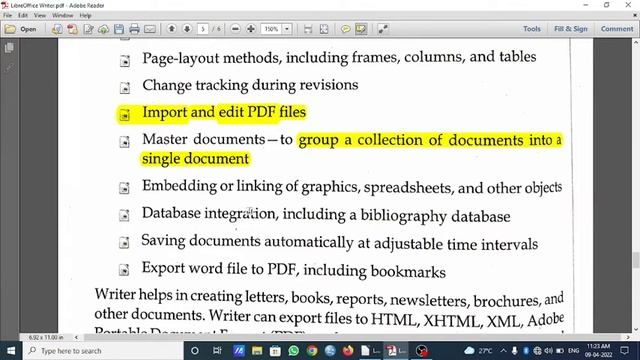Click the text 'Change tracking during revisions'
Image resolution: width=640 pixels, height=360 pixels.
click(x=250, y=85)
